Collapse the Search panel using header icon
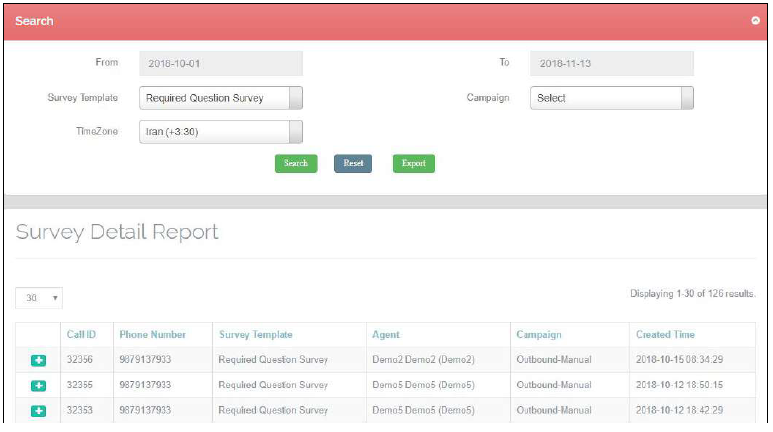This screenshot has height=432, width=773. click(x=755, y=21)
